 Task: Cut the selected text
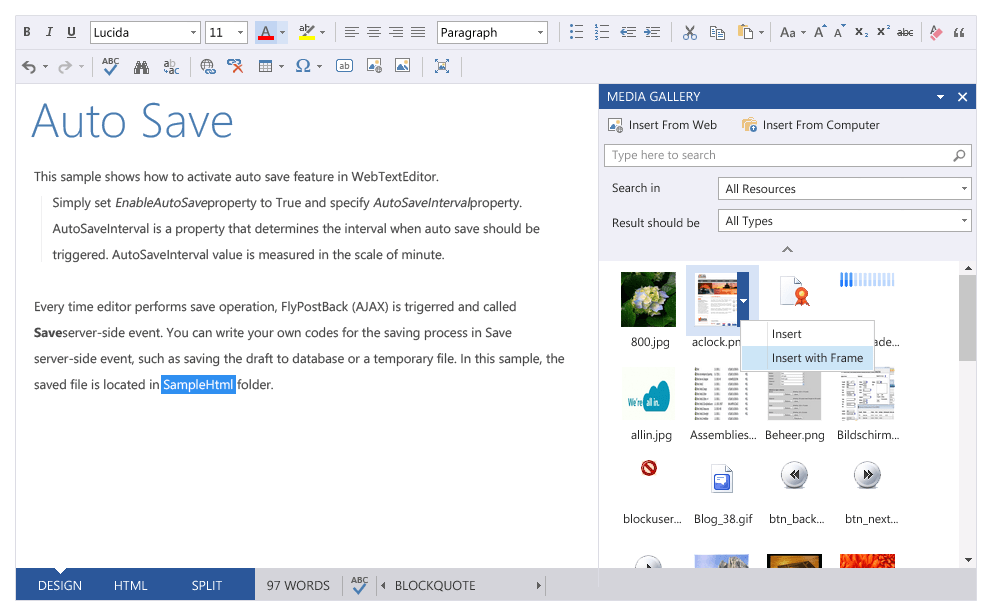[x=689, y=31]
